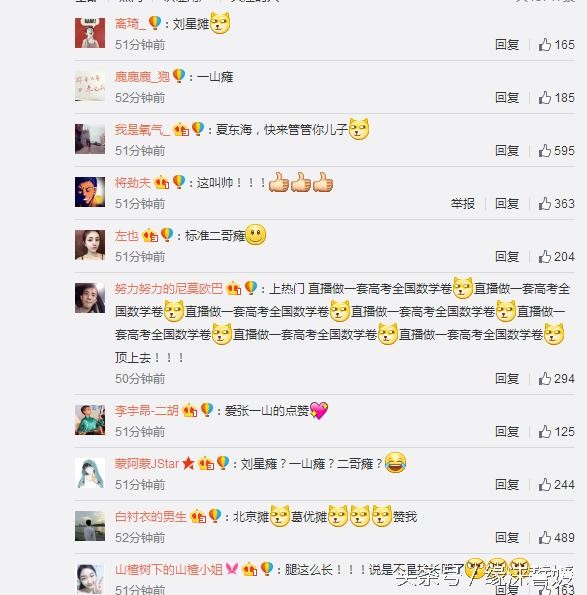Open 蒙阿蒙JStar's profile name link

point(146,464)
